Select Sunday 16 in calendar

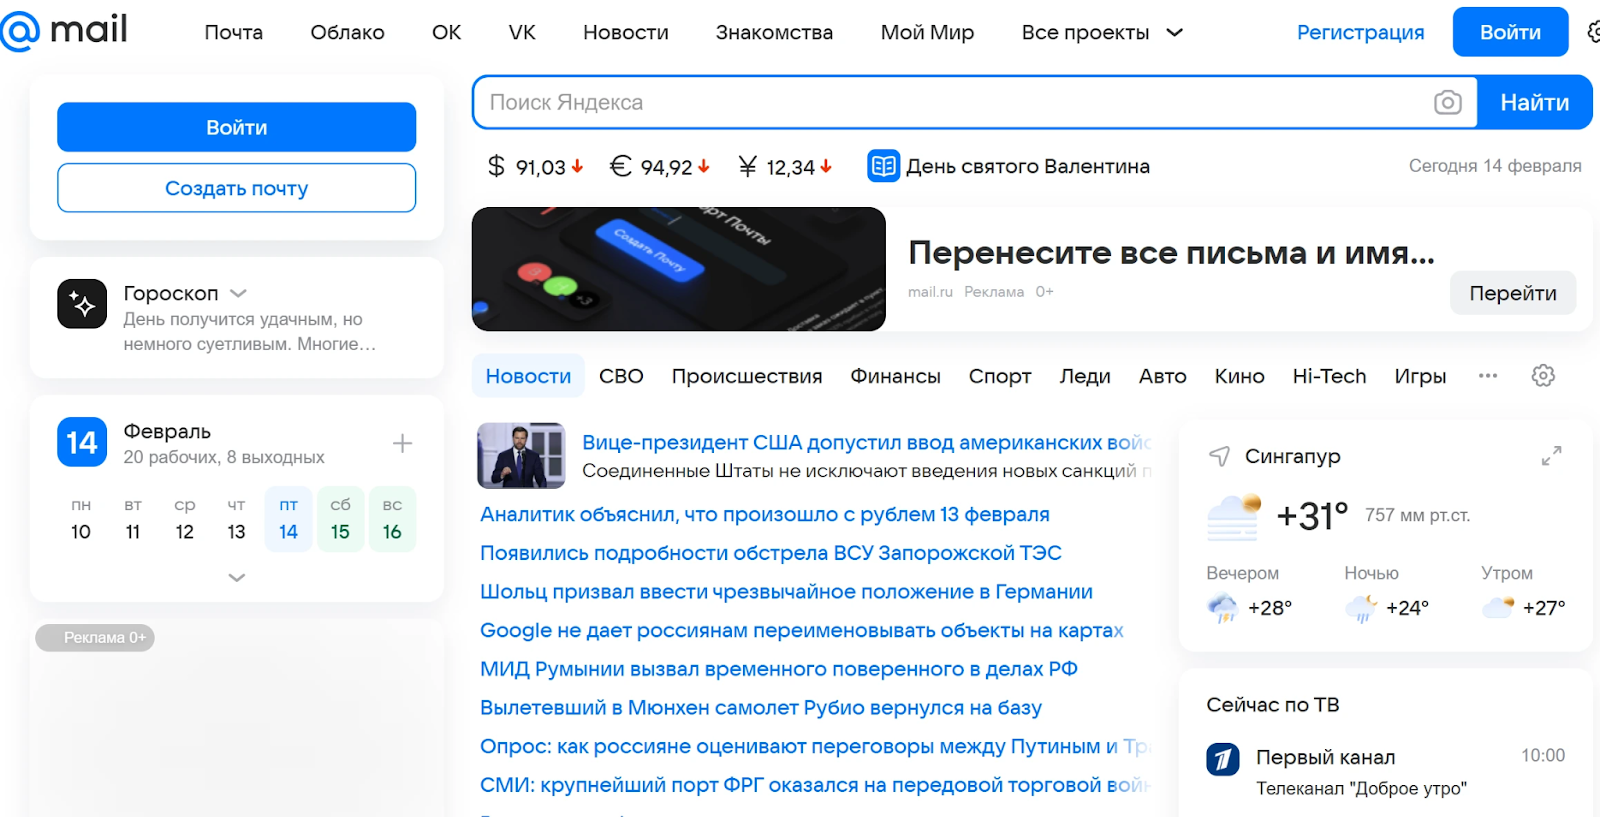click(392, 519)
